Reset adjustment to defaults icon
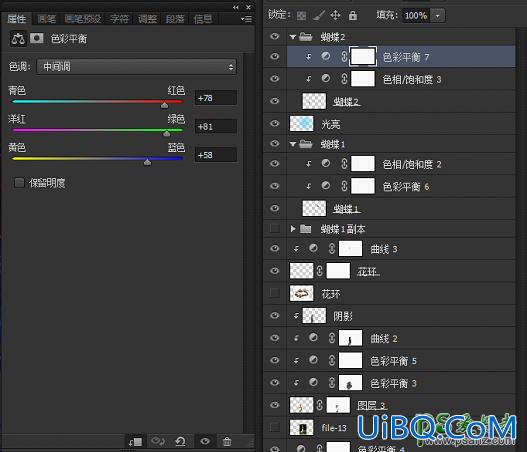 (x=180, y=441)
